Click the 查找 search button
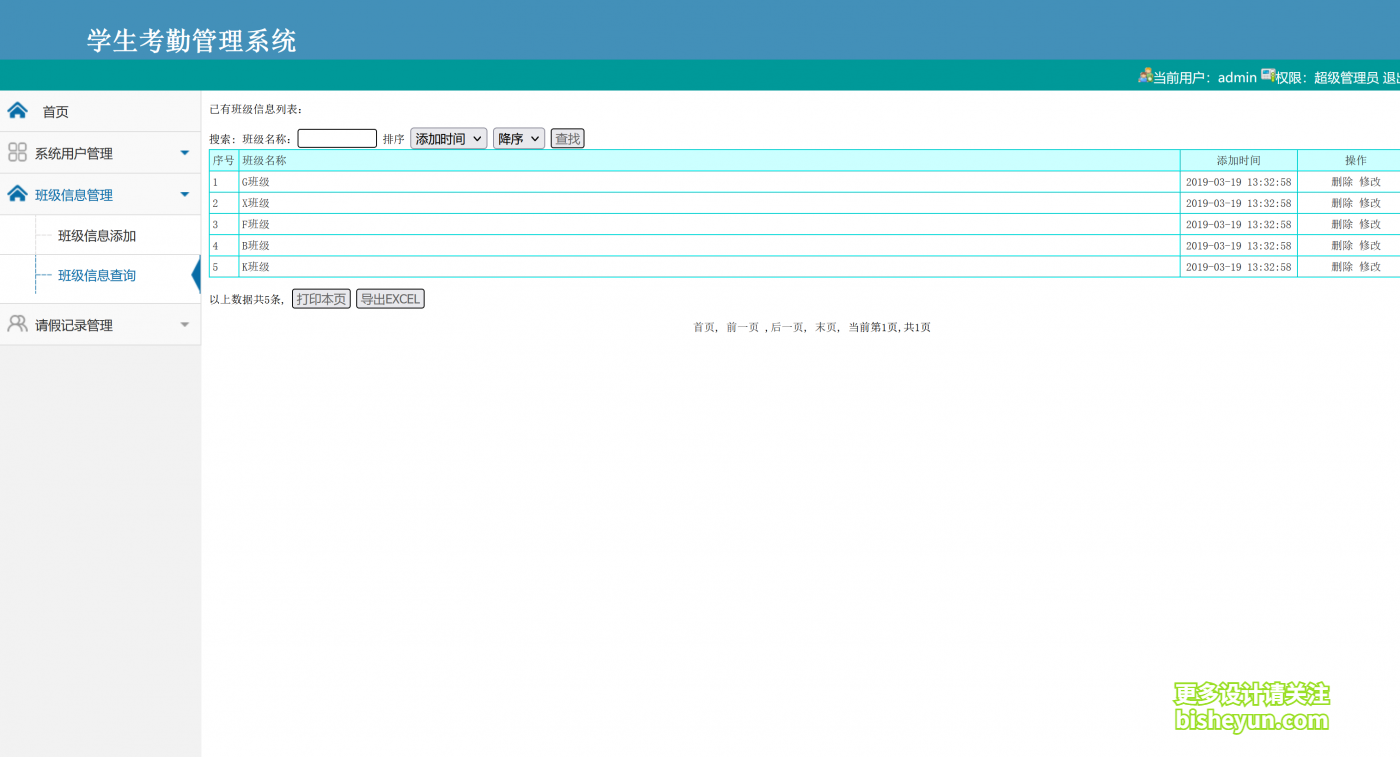 [567, 139]
